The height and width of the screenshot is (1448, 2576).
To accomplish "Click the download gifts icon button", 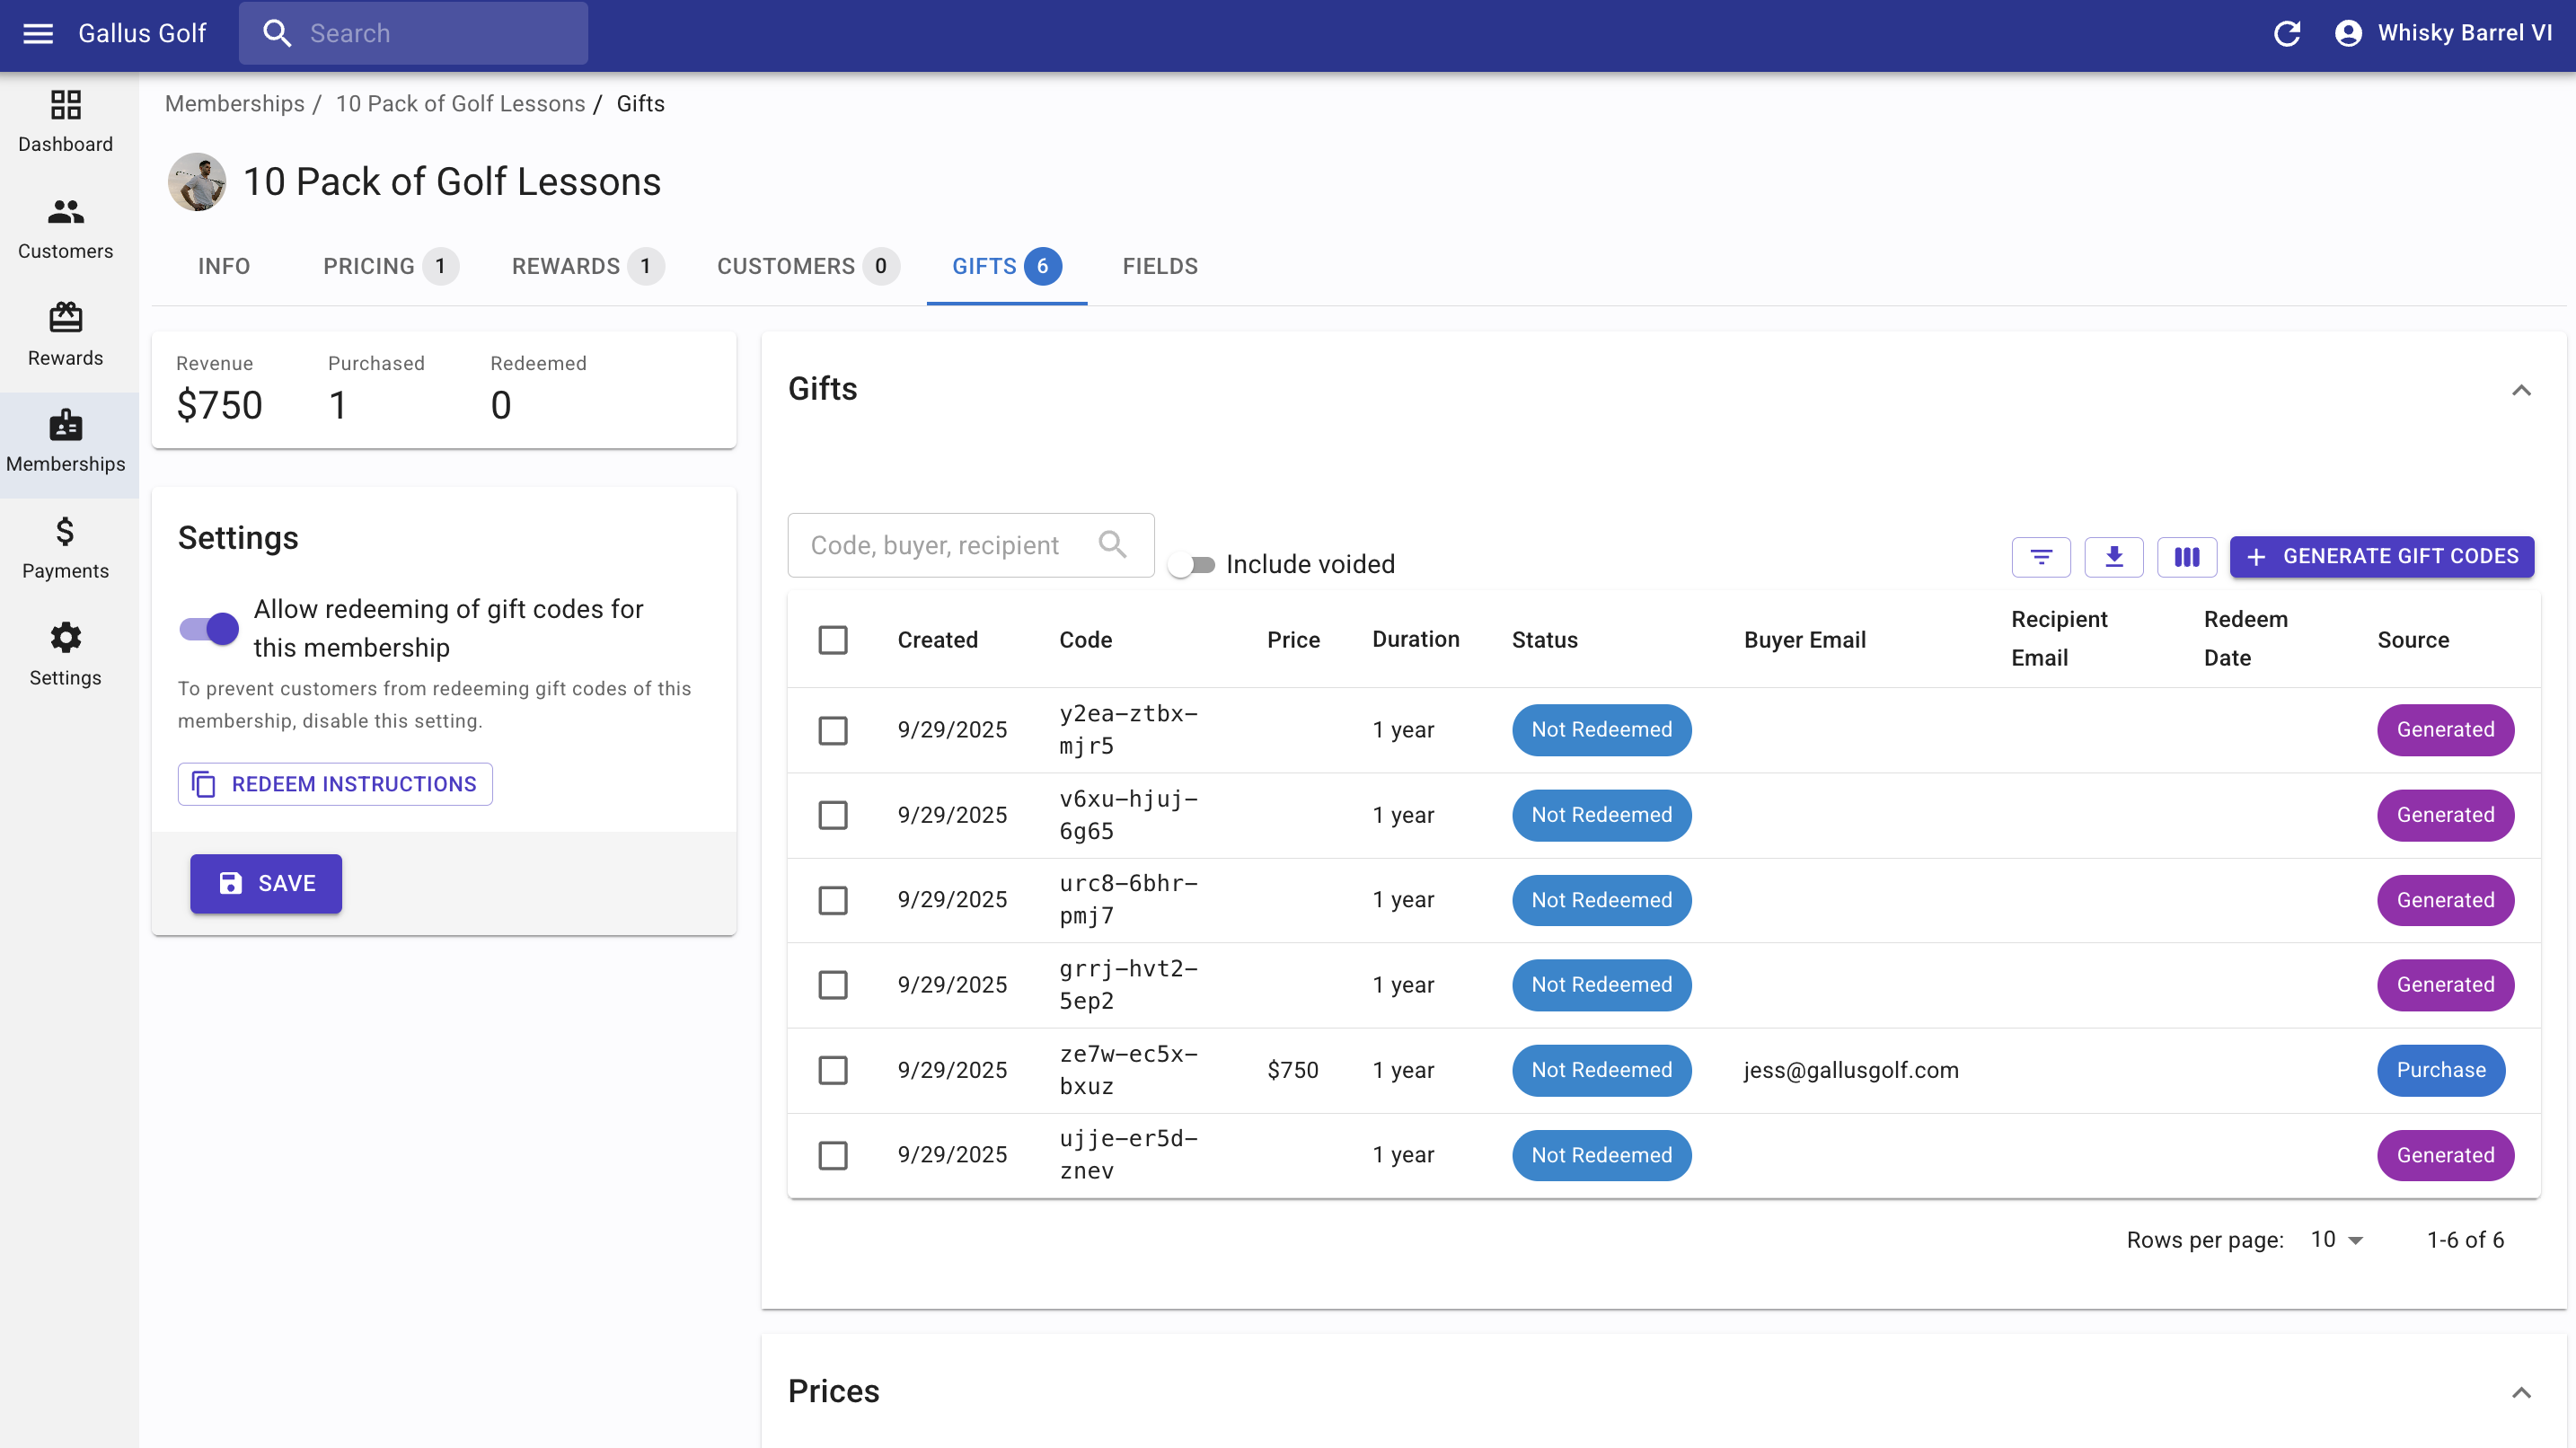I will (x=2114, y=557).
